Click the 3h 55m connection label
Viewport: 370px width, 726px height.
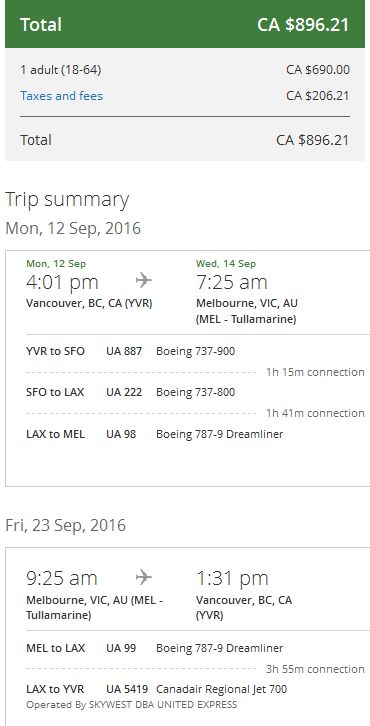315,669
